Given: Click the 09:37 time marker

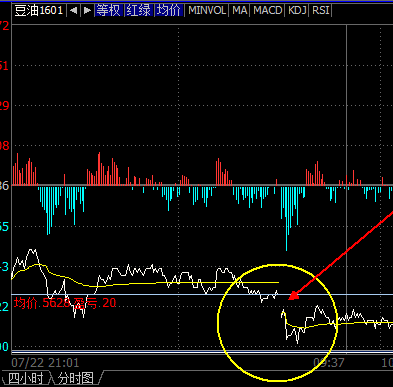Looking at the screenshot, I should [x=329, y=363].
